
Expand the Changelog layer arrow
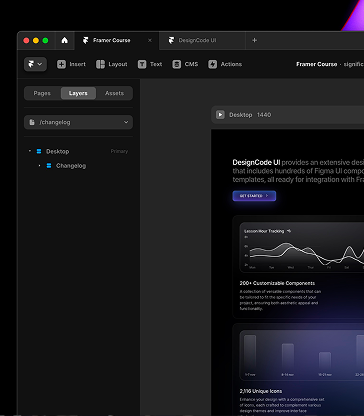coord(40,166)
